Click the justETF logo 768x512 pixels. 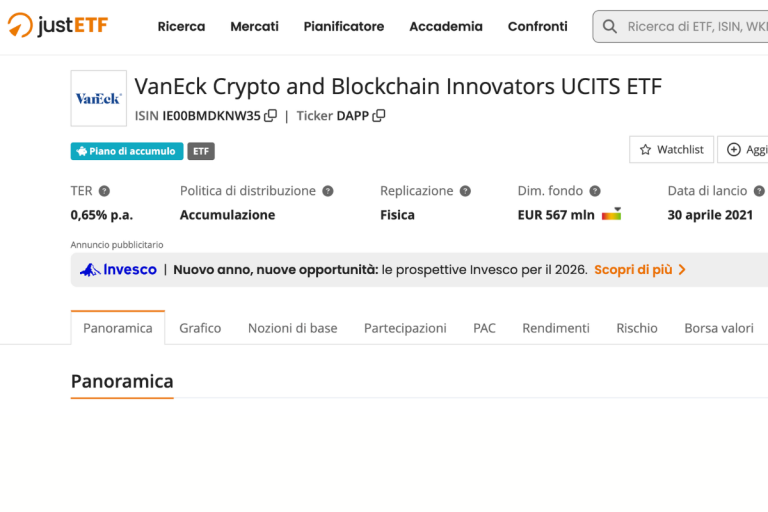click(57, 26)
